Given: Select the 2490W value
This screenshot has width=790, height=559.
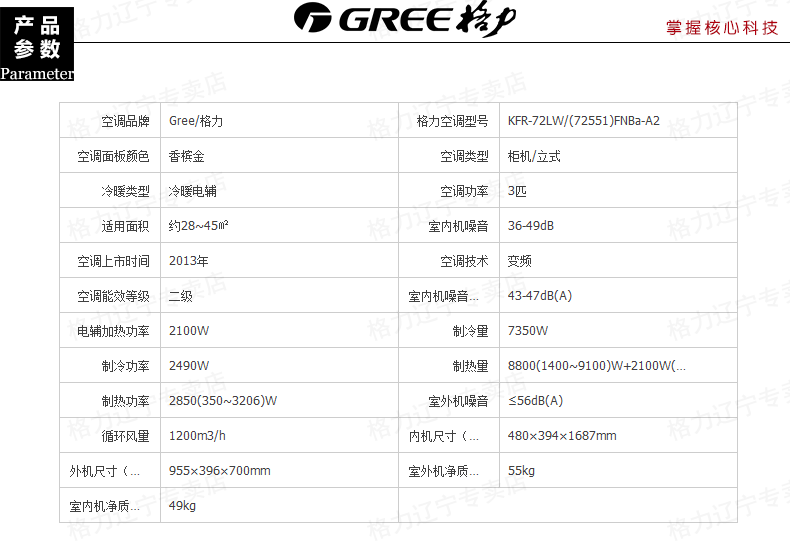Looking at the screenshot, I should 189,366.
